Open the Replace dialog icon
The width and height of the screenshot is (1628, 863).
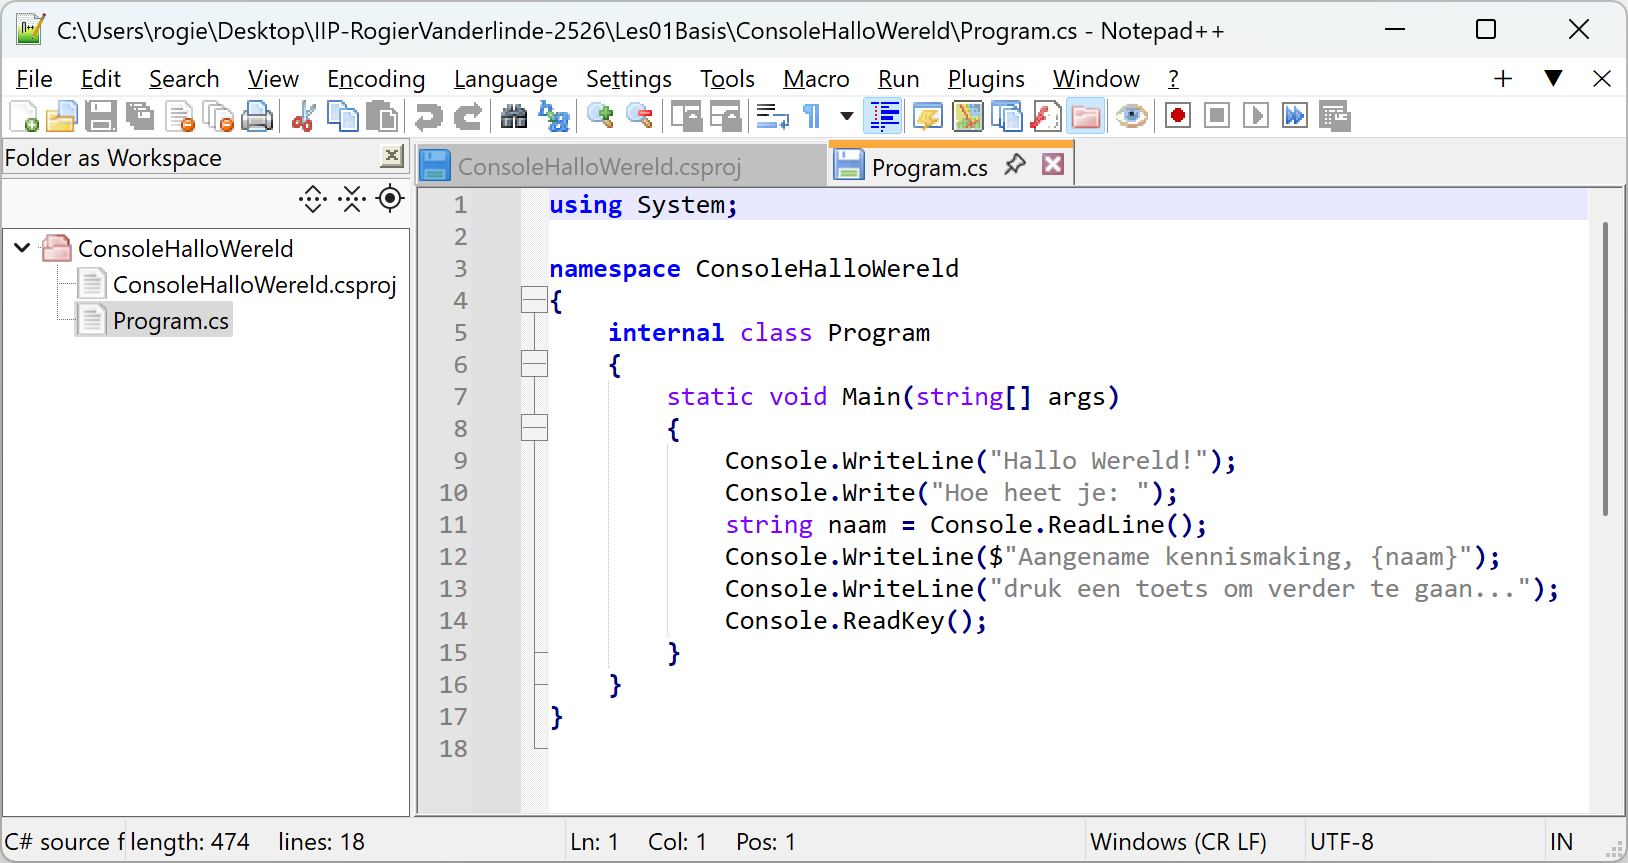[553, 117]
